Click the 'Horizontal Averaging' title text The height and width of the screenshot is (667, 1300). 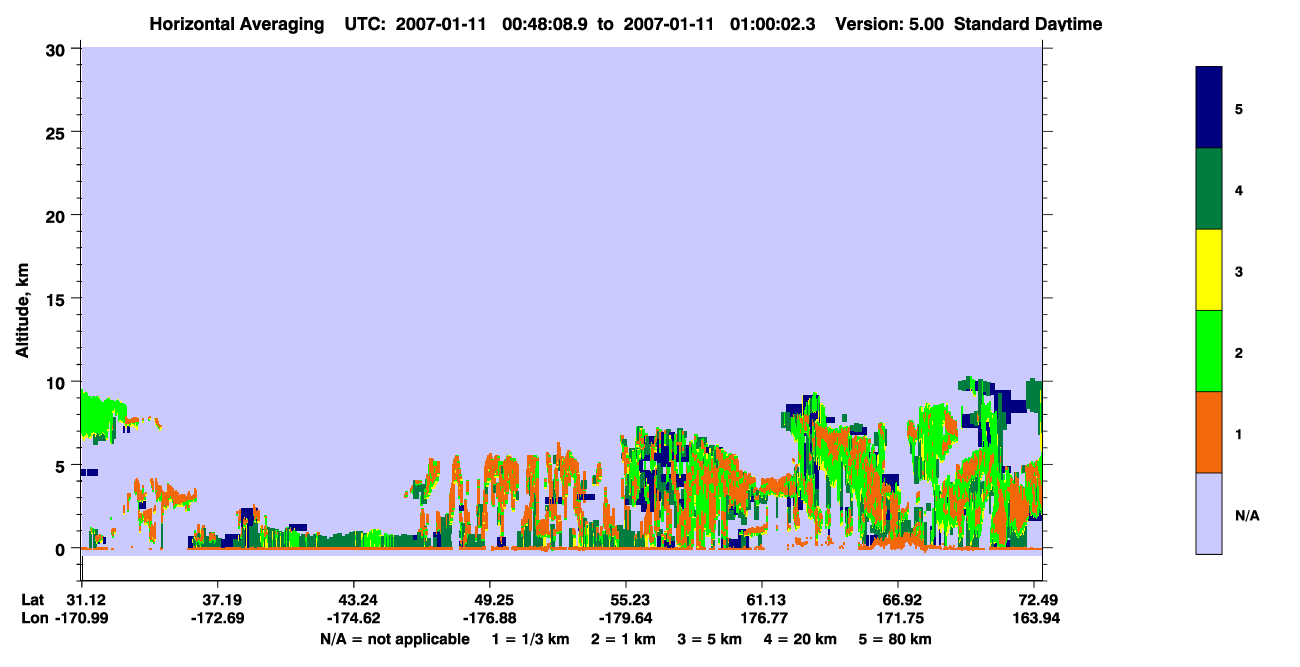[237, 24]
